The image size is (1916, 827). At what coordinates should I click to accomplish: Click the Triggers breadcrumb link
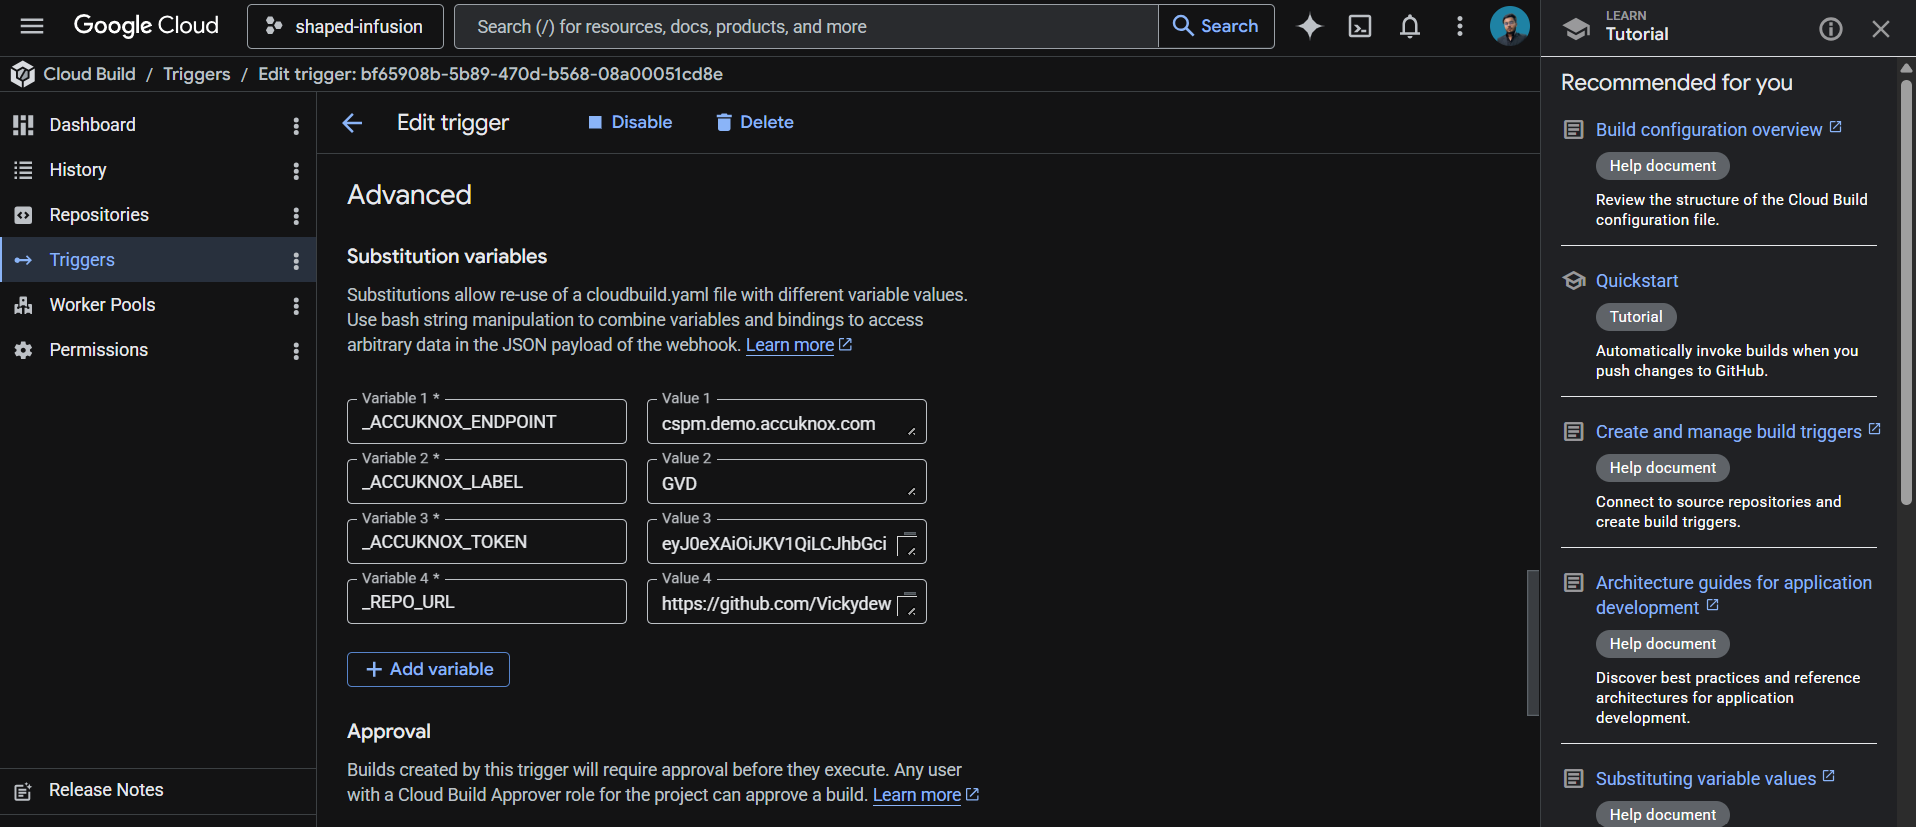pos(197,74)
